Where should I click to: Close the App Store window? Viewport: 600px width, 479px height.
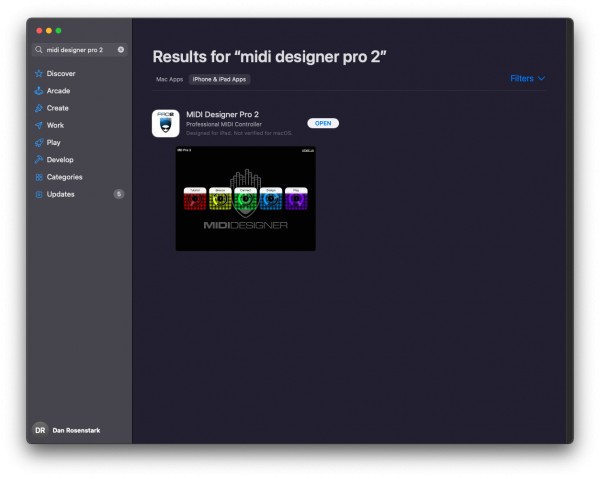pyautogui.click(x=39, y=31)
